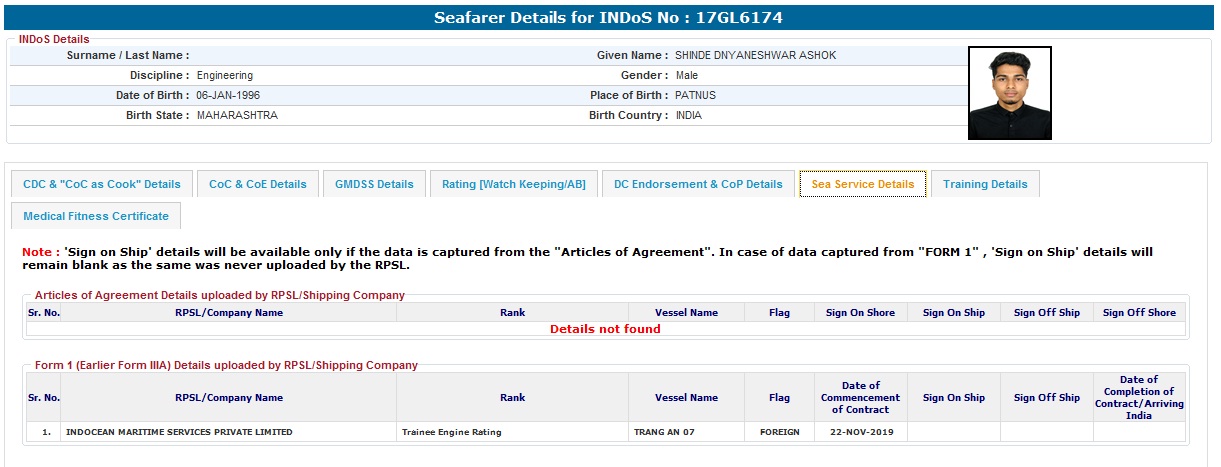This screenshot has height=467, width=1221.
Task: Switch to CoC & CoE Details tab
Action: [x=258, y=184]
